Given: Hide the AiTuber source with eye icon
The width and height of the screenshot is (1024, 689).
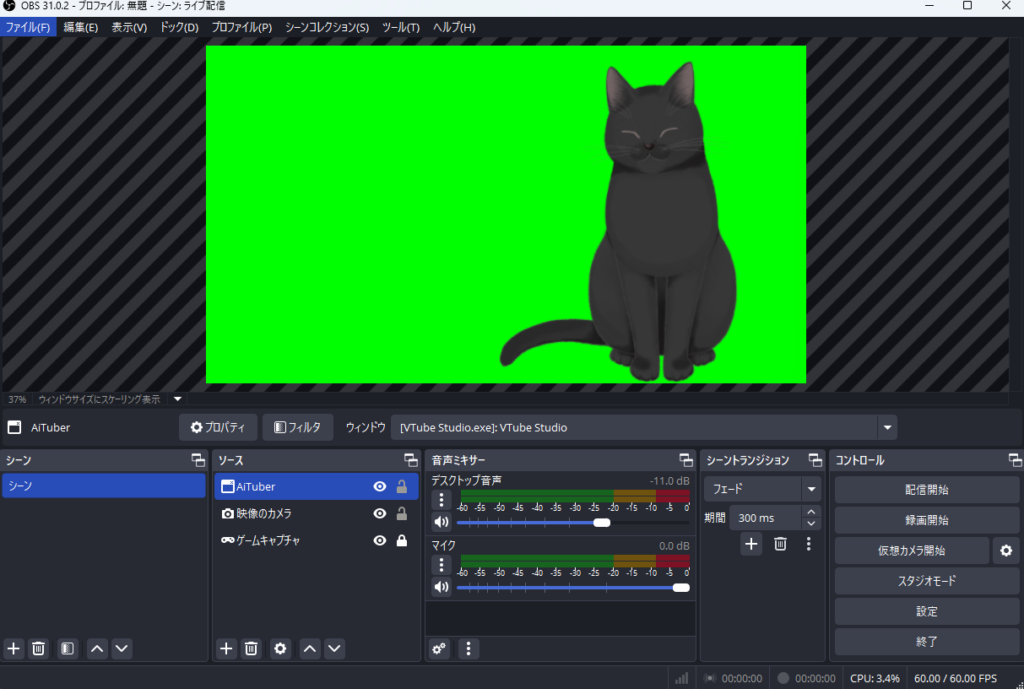Looking at the screenshot, I should click(x=380, y=487).
